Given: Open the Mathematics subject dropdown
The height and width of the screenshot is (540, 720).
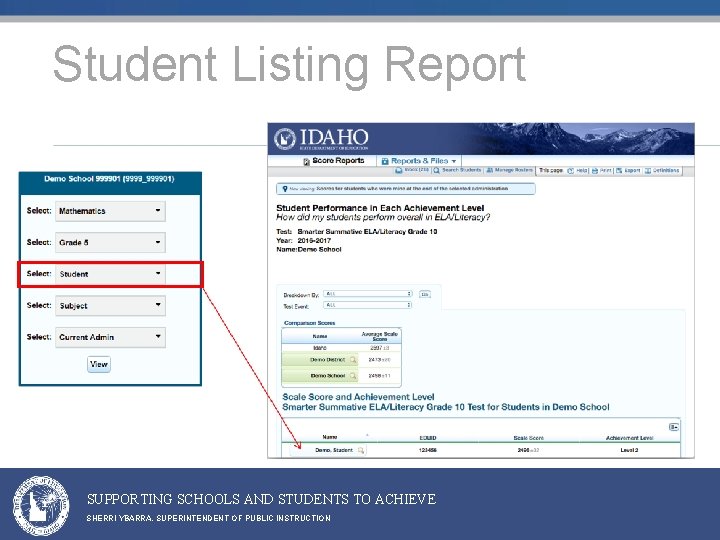Looking at the screenshot, I should click(x=110, y=211).
